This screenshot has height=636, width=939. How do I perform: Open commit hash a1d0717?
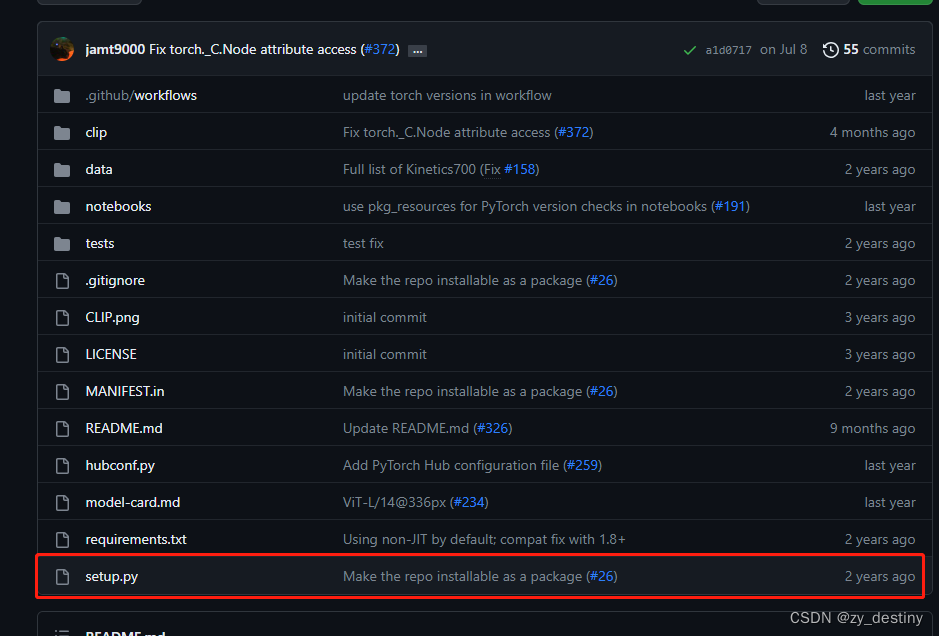[728, 50]
